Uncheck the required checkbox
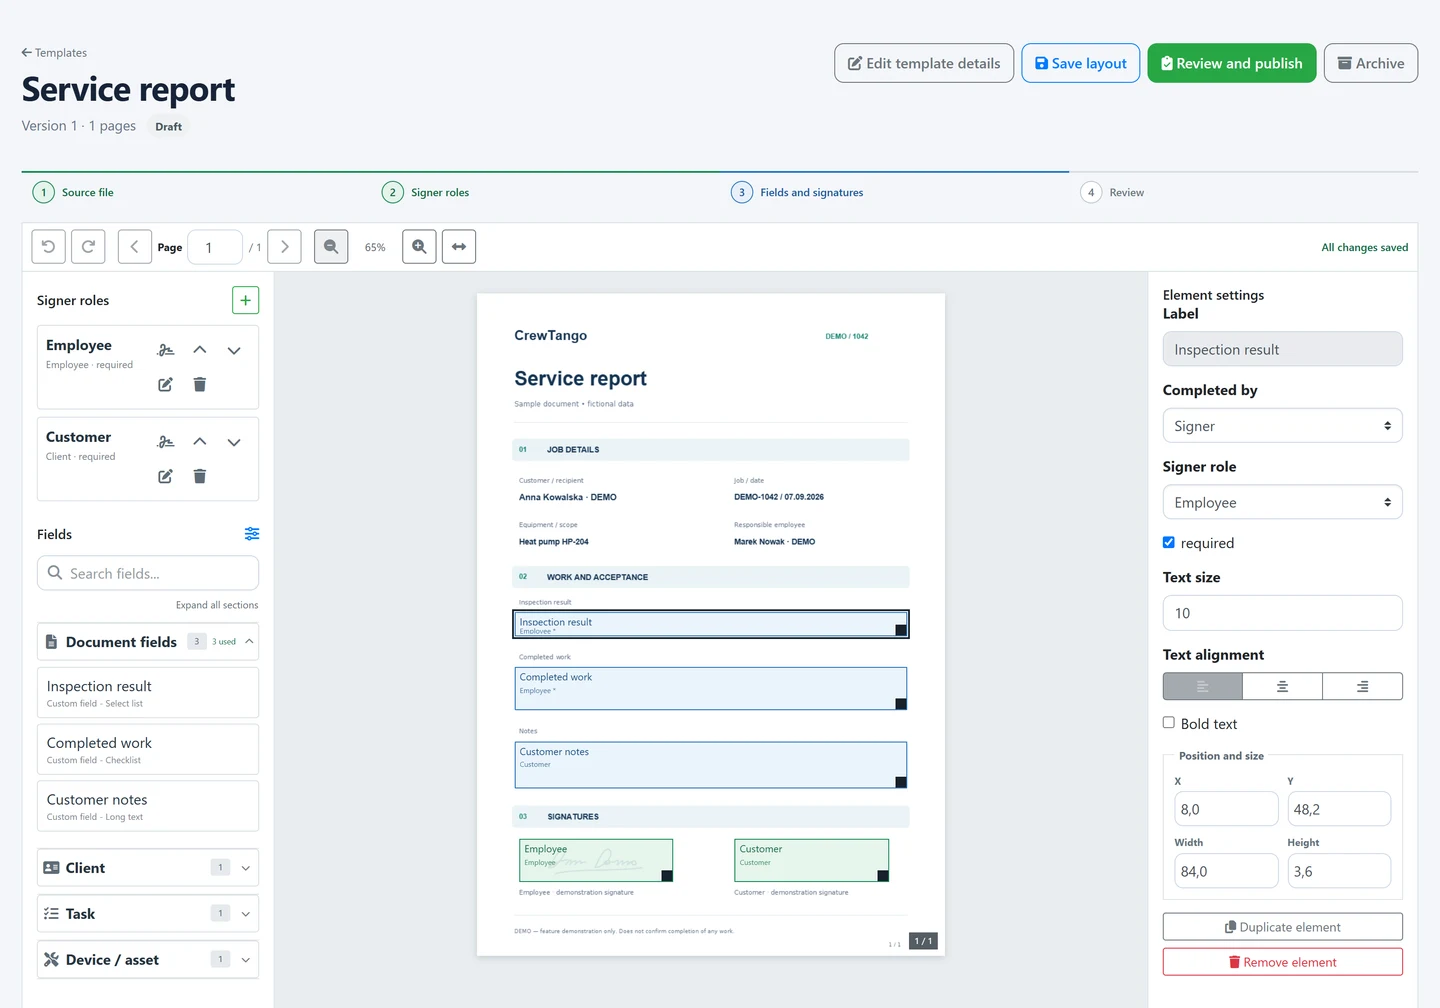This screenshot has width=1440, height=1008. (x=1169, y=543)
